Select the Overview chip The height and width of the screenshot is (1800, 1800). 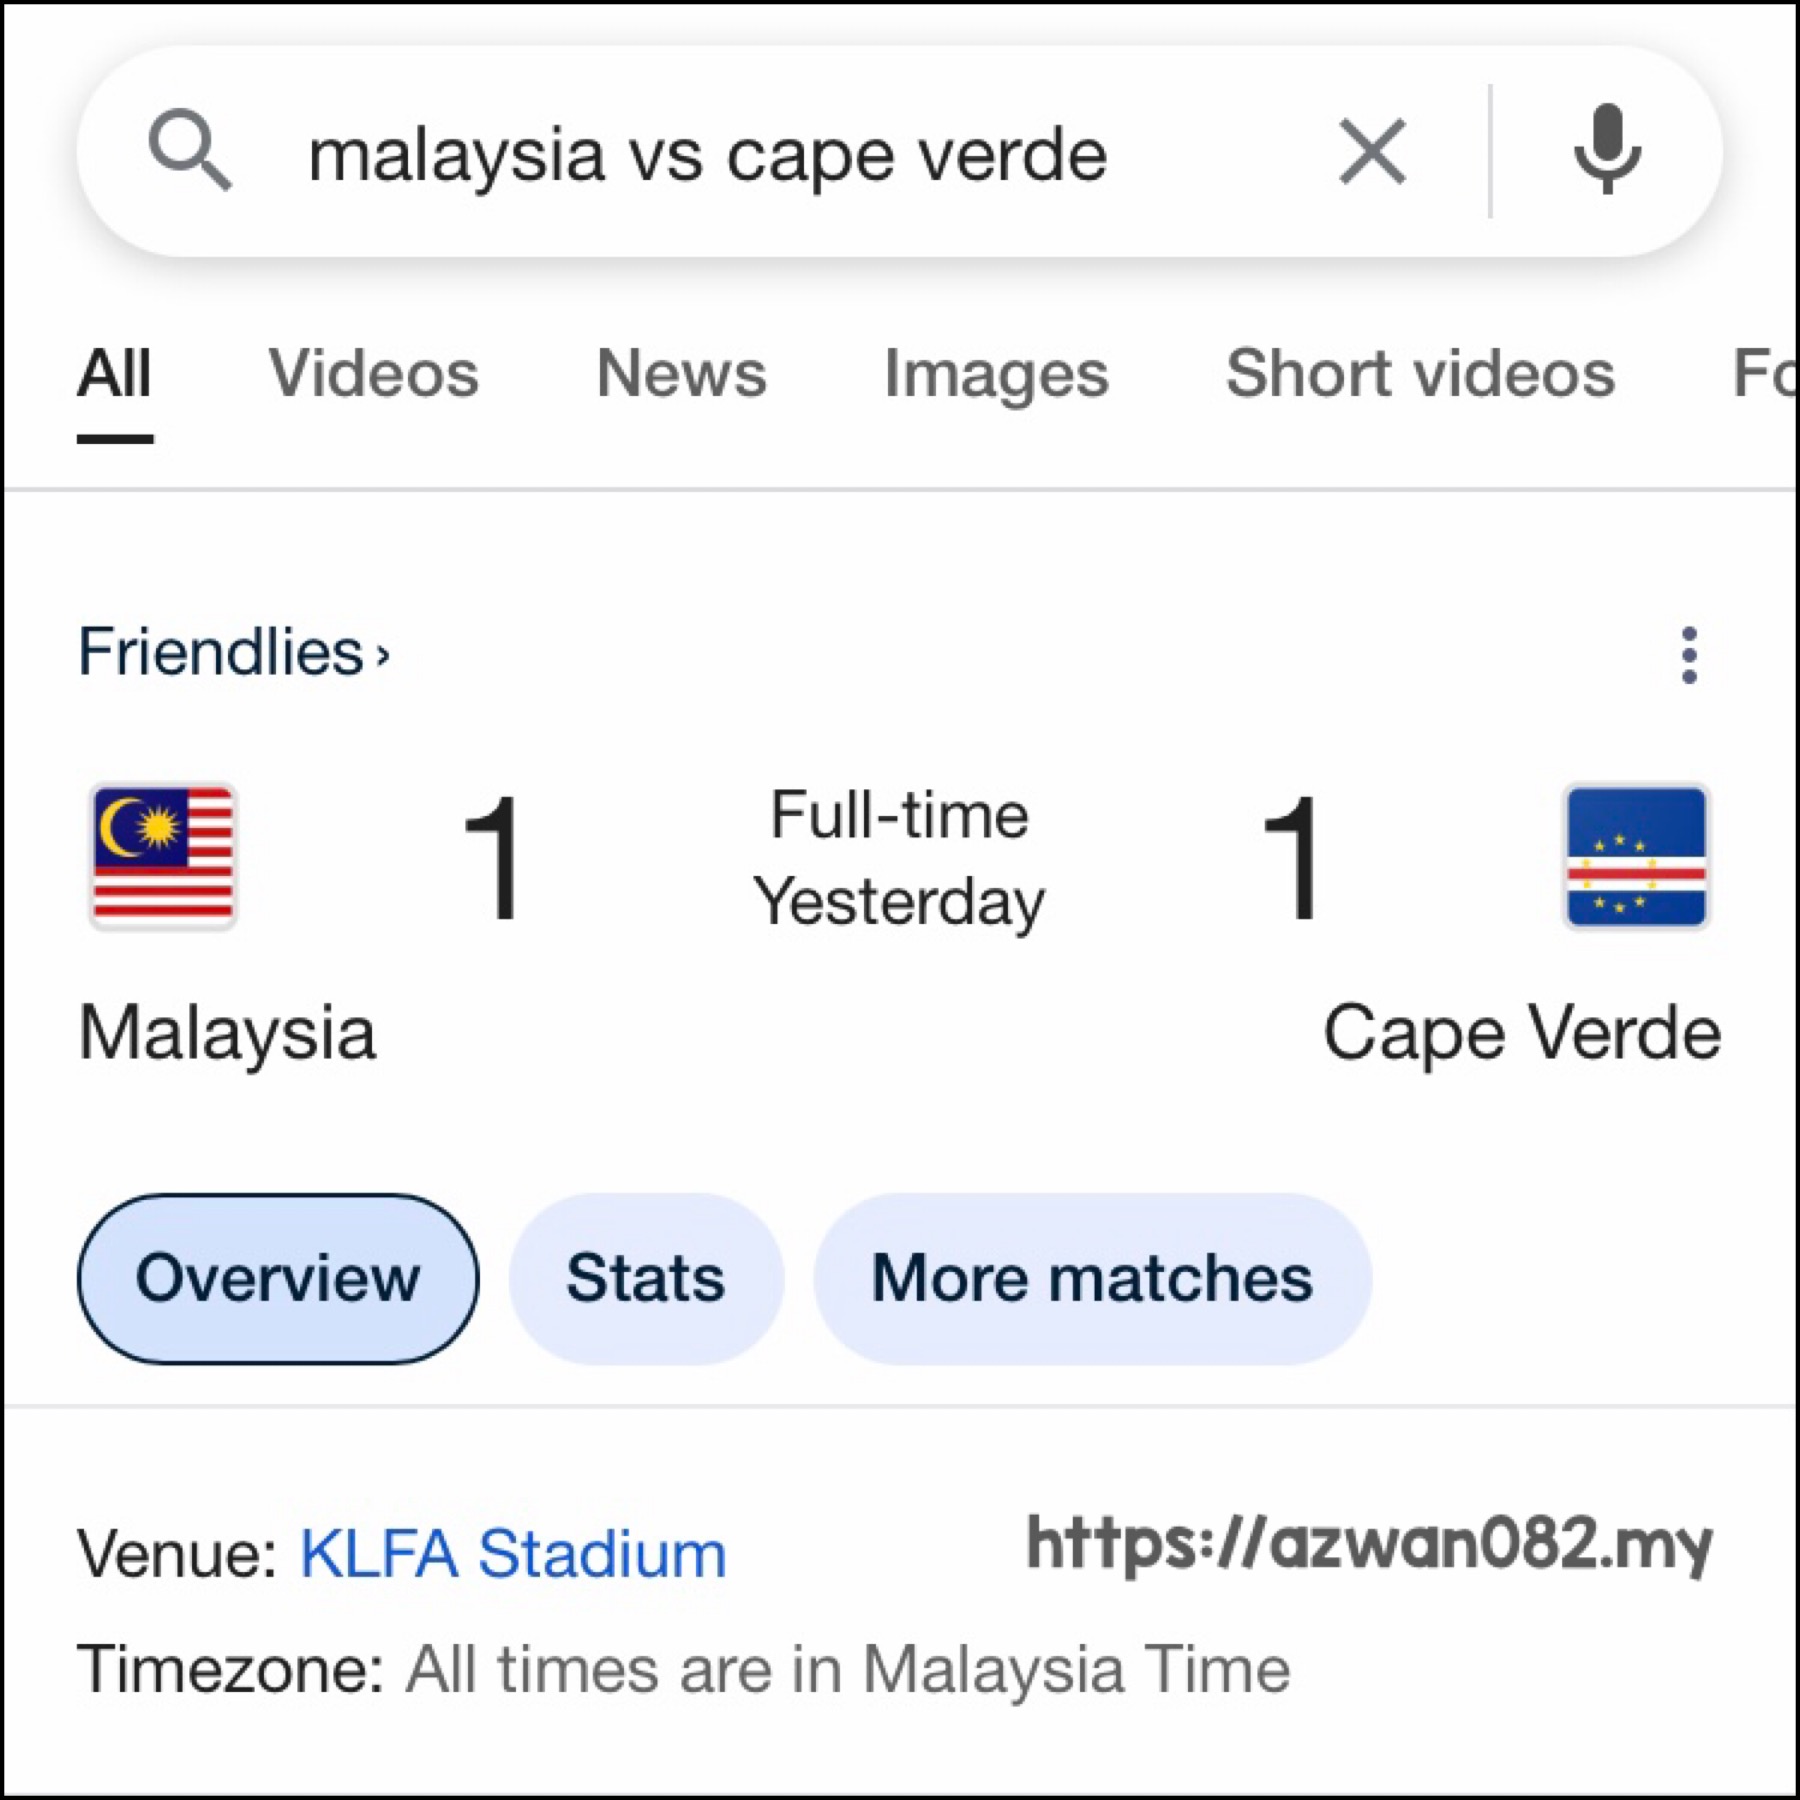pos(278,1278)
